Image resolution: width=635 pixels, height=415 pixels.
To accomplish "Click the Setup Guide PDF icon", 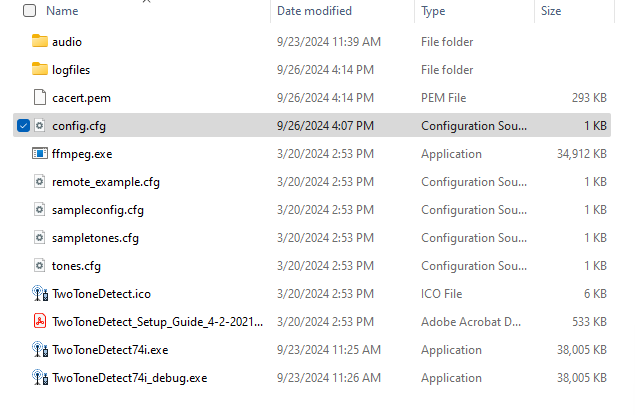I will click(x=40, y=321).
